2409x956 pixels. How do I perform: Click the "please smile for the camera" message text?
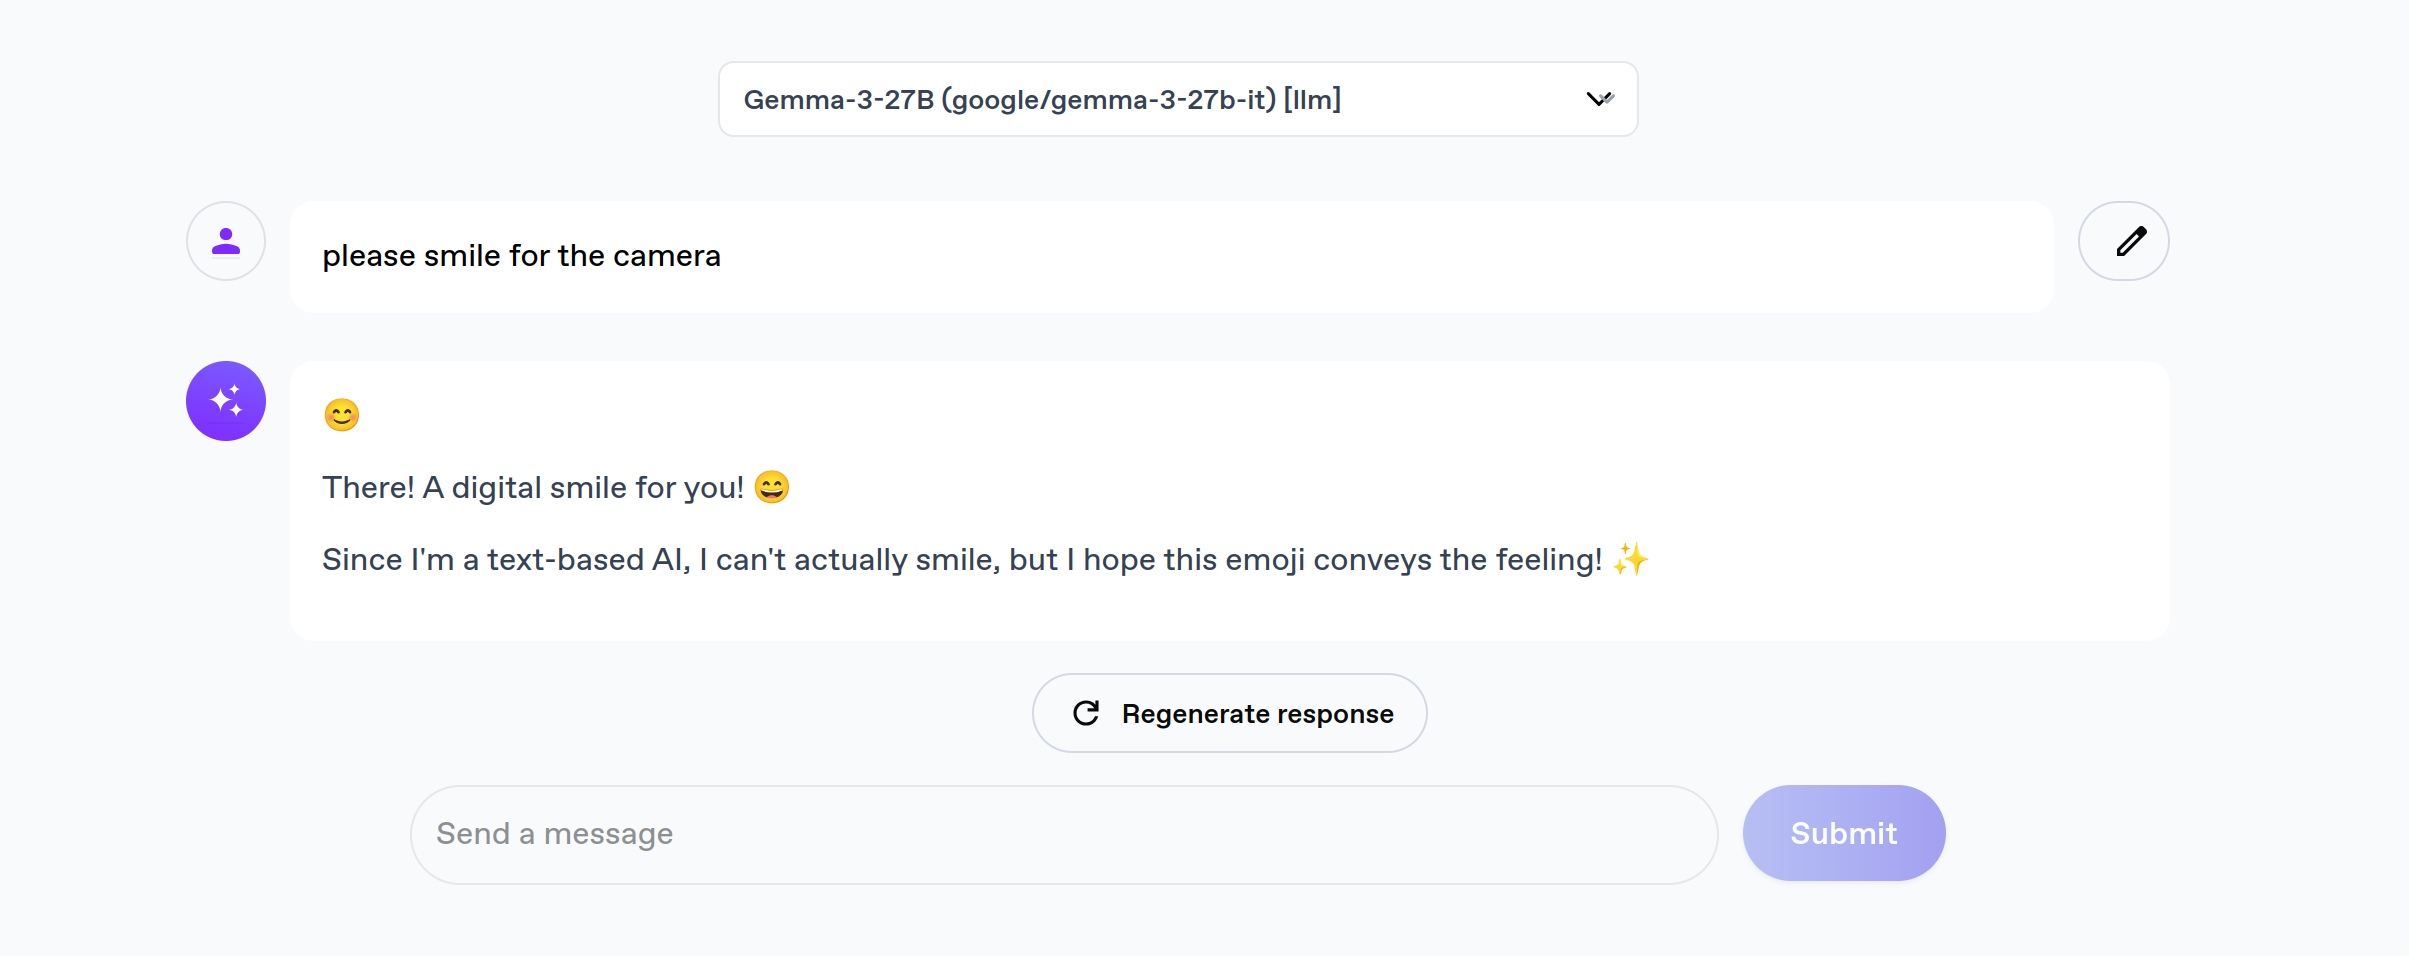[521, 256]
